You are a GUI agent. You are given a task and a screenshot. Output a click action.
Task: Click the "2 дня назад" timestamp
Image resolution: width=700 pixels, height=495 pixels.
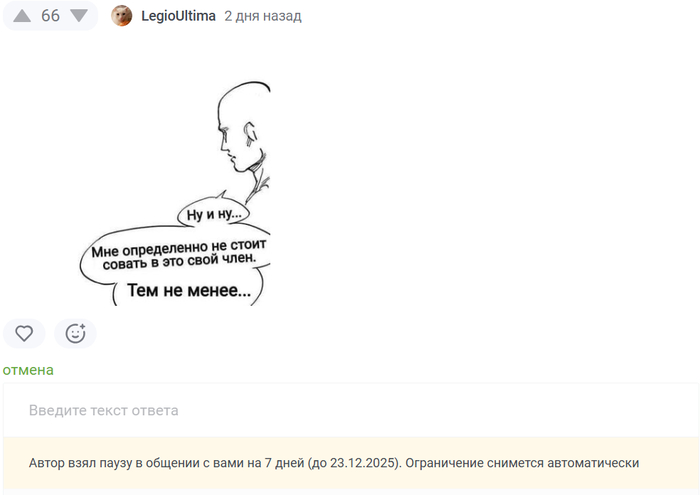[263, 16]
